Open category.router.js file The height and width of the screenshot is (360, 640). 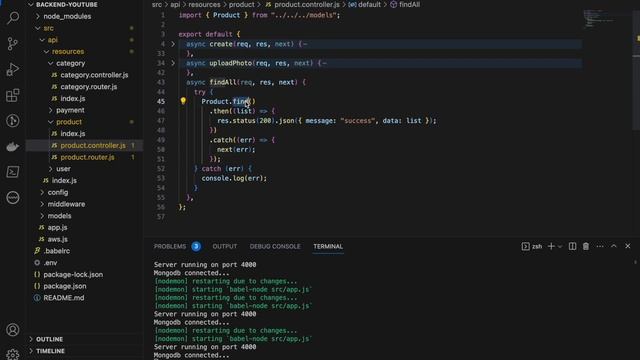(89, 87)
